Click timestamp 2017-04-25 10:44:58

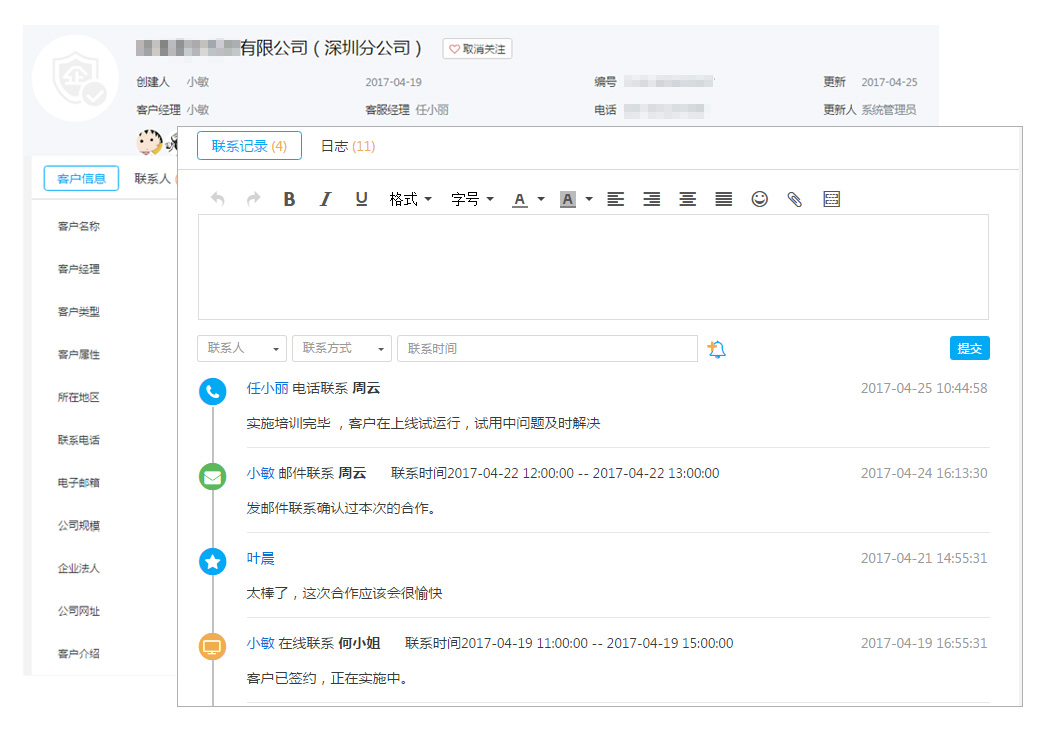(923, 388)
